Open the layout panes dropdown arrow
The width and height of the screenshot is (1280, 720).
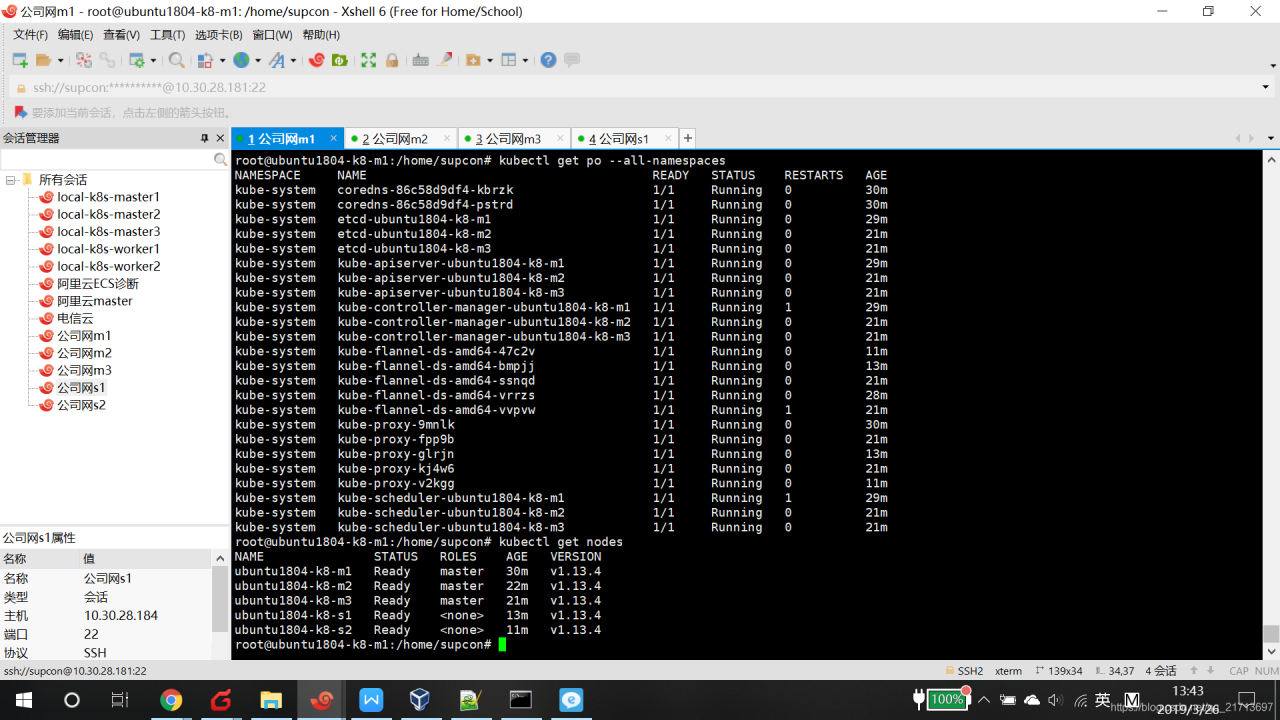(526, 60)
